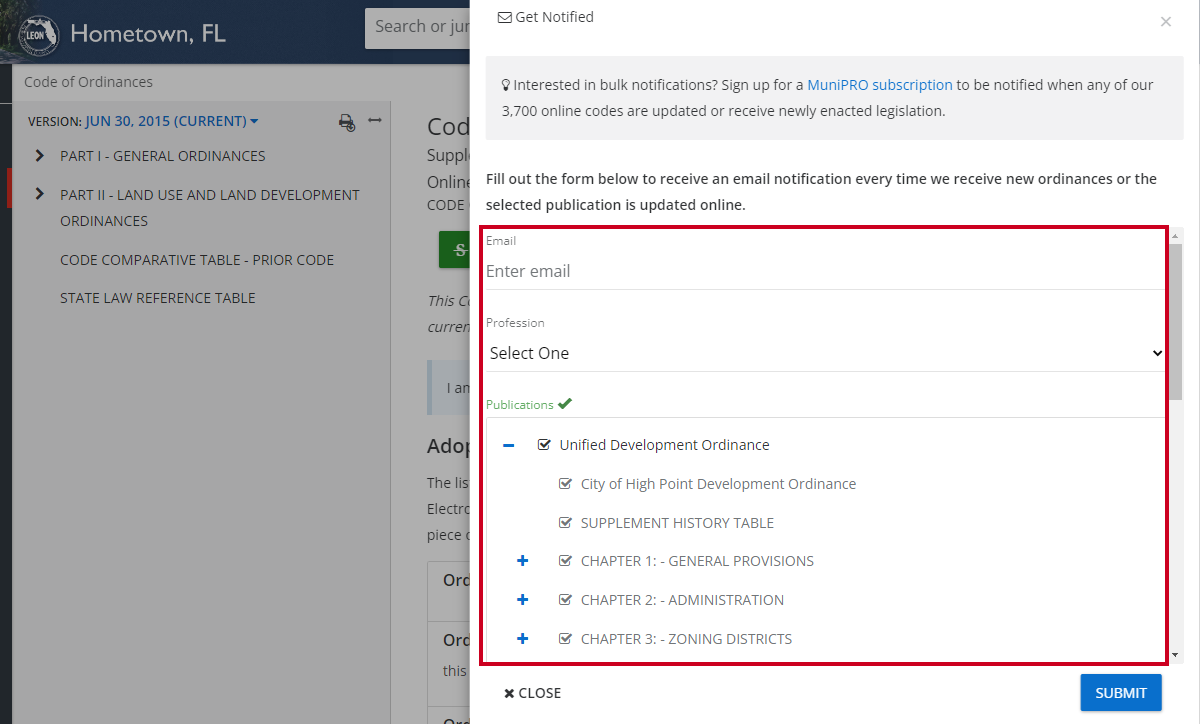
Task: Click the Get Notified envelope icon
Action: [x=504, y=17]
